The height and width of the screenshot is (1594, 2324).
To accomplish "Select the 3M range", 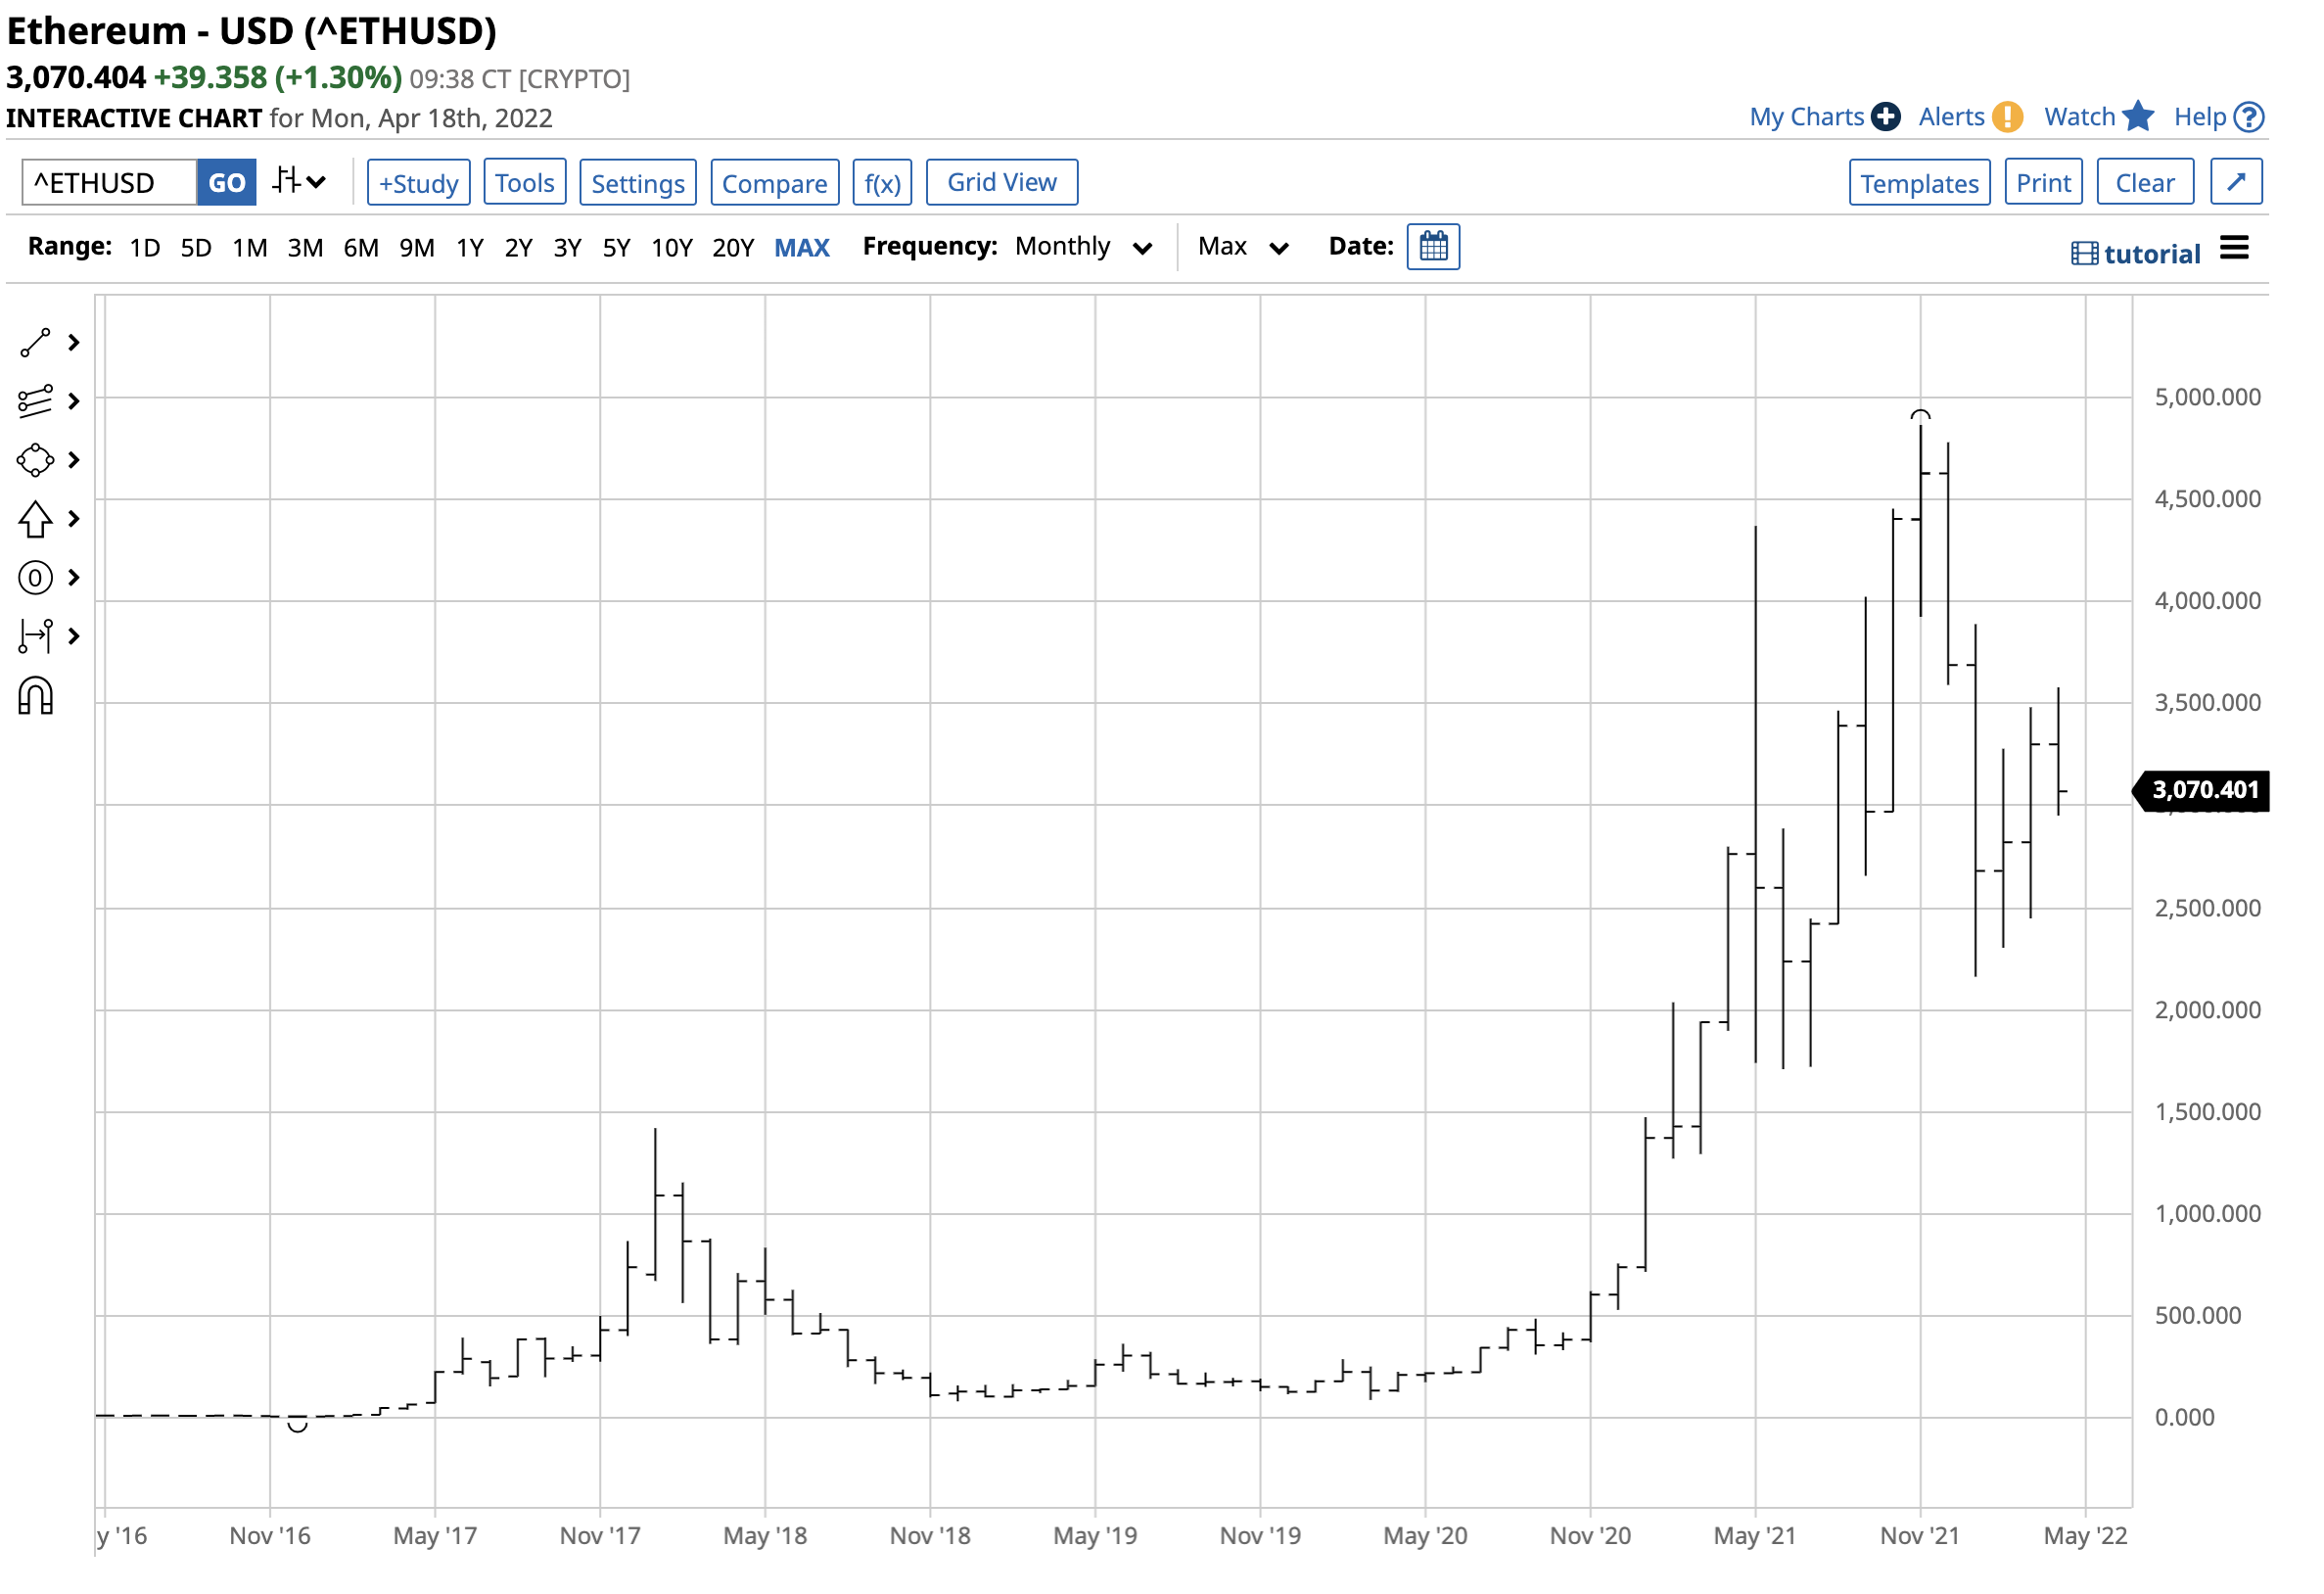I will 305,247.
